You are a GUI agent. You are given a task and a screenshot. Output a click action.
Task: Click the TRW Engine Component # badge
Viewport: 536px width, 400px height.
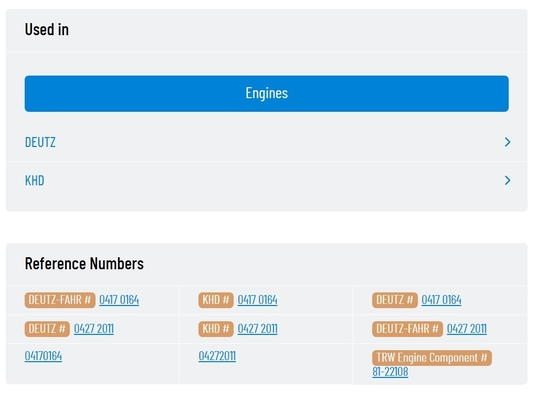(432, 358)
